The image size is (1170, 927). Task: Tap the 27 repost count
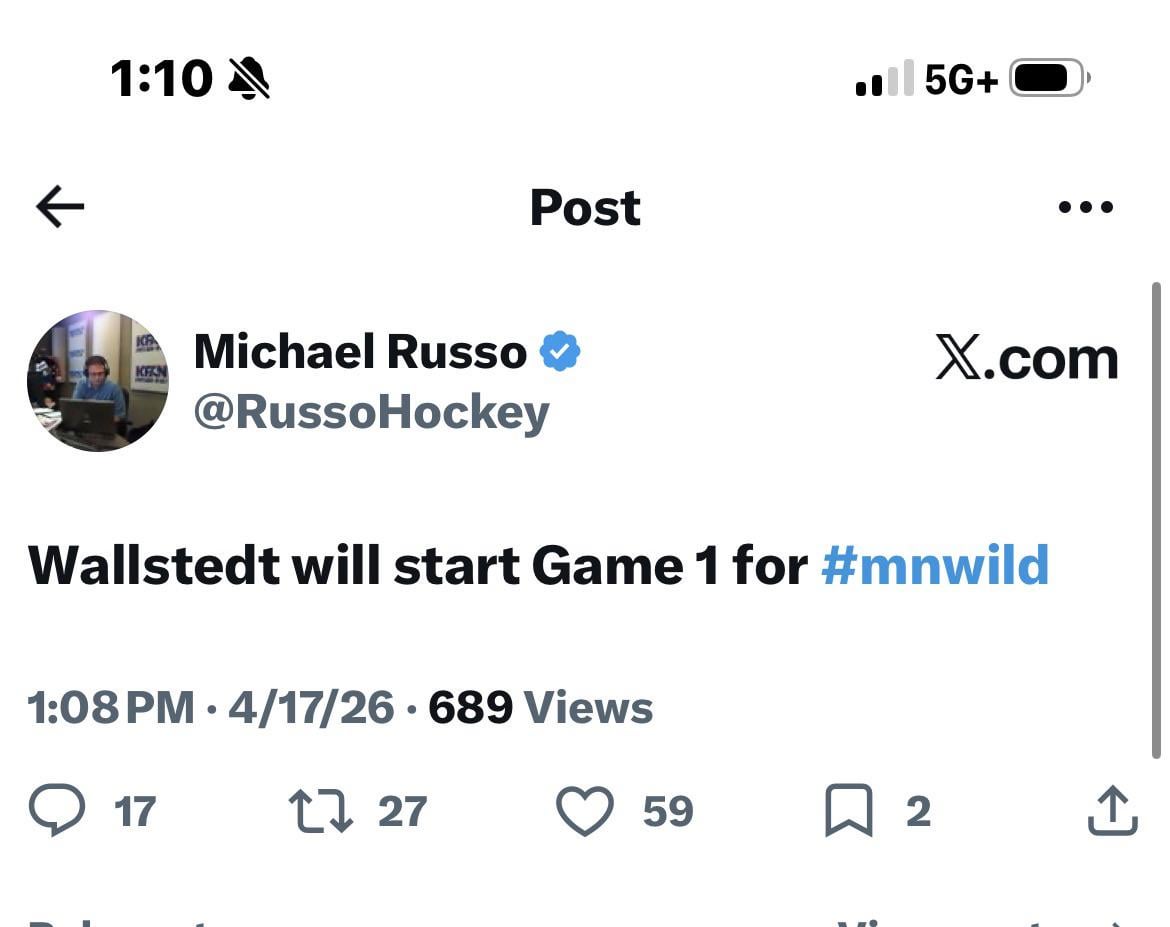[x=402, y=811]
